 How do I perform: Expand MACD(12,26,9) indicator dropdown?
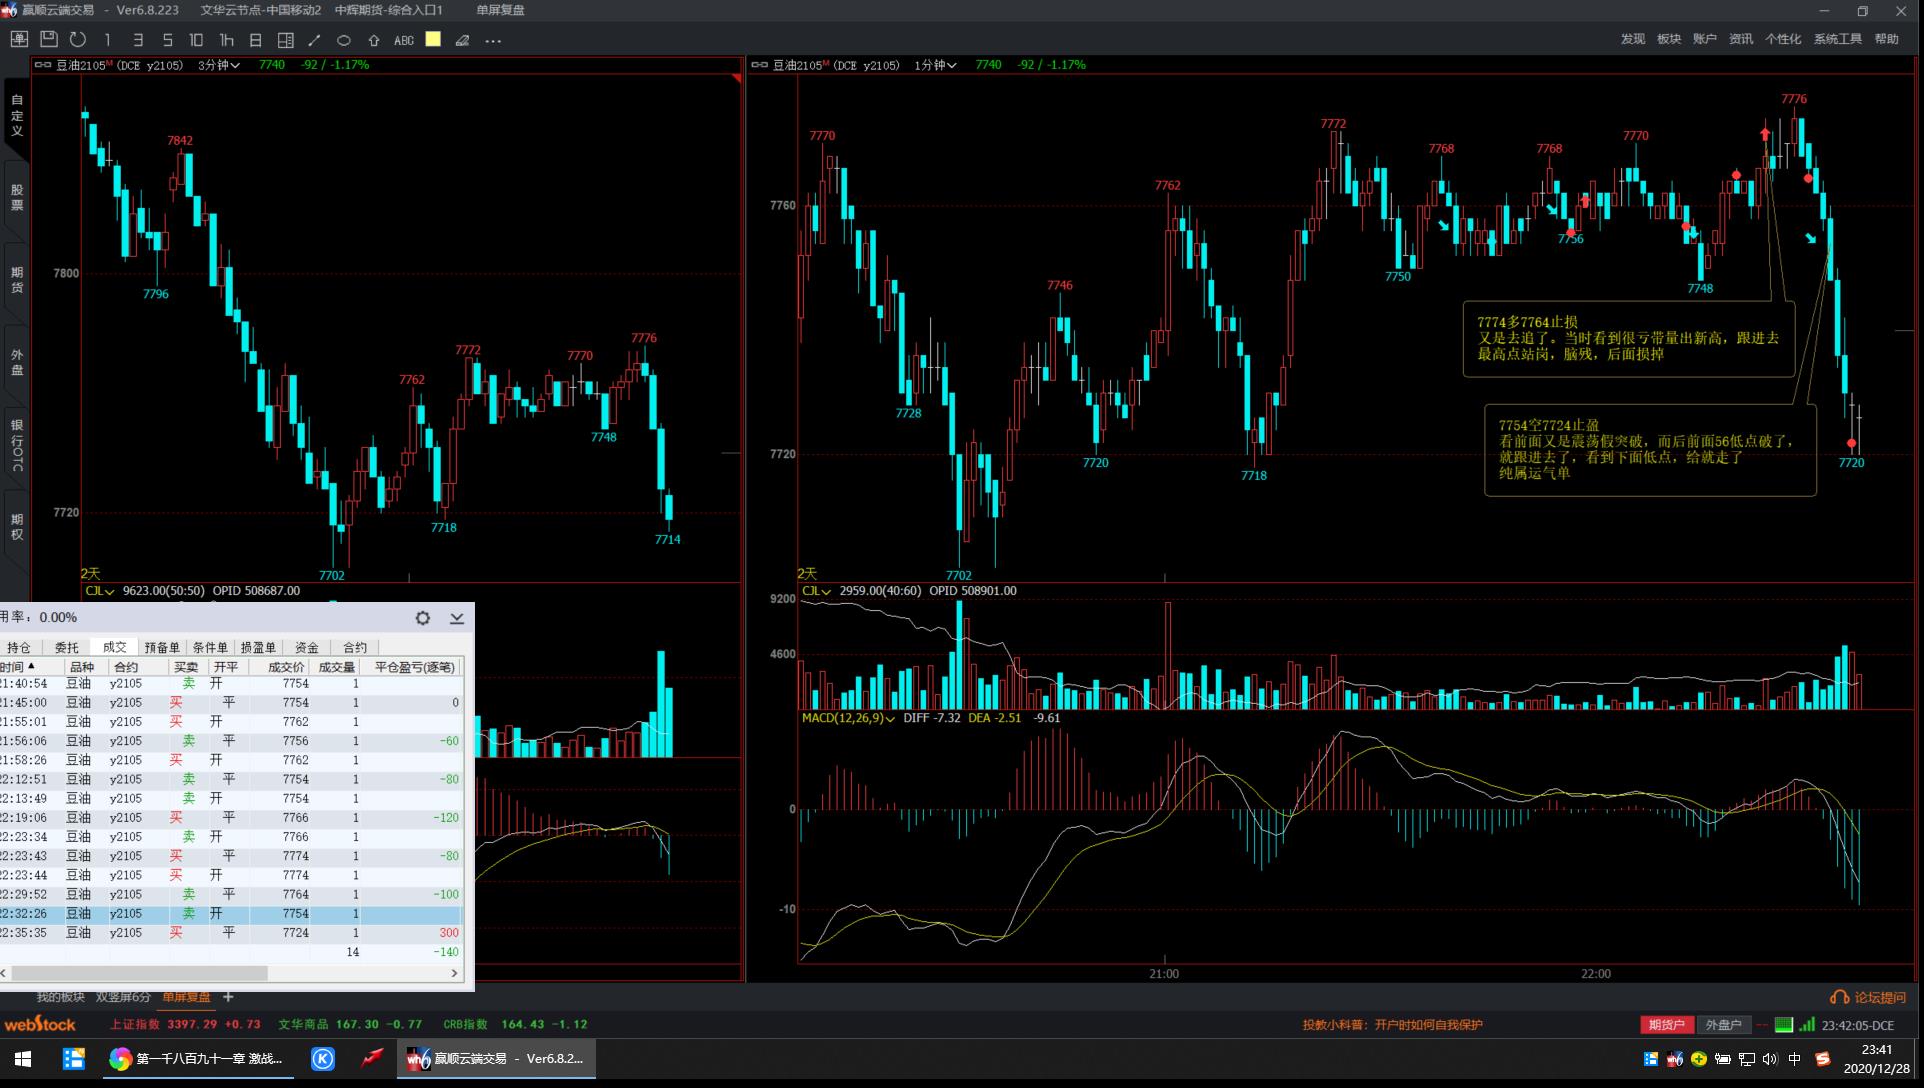[847, 718]
